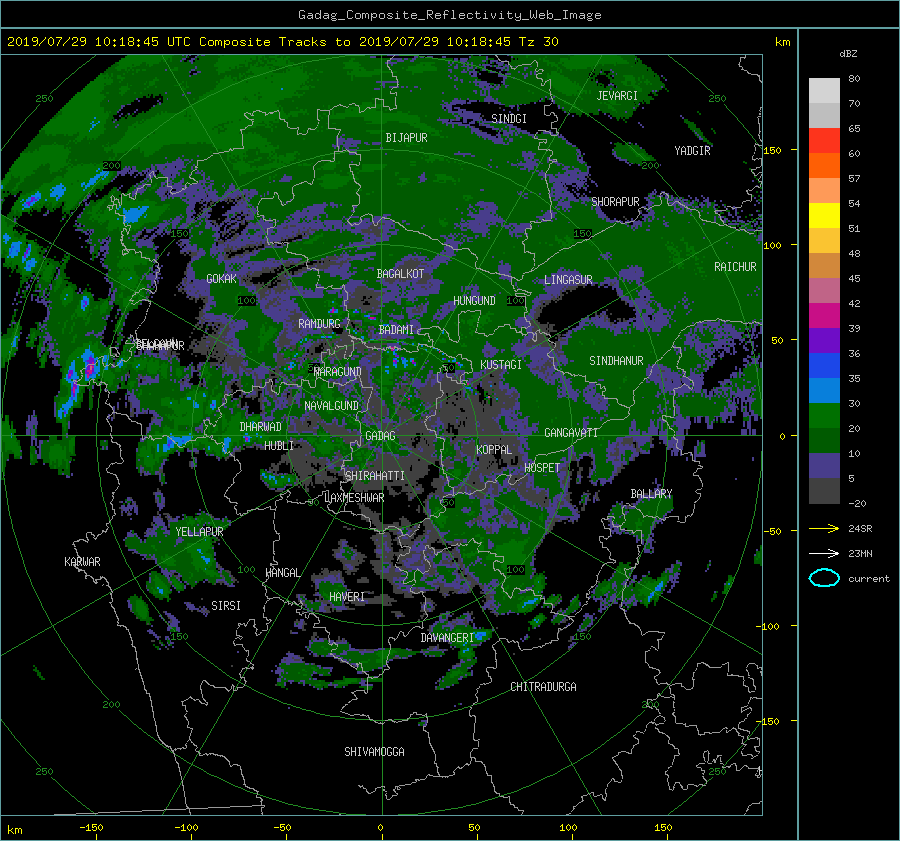This screenshot has height=841, width=900.
Task: Click the bright green 20–30 dBZ swatch
Action: (824, 415)
